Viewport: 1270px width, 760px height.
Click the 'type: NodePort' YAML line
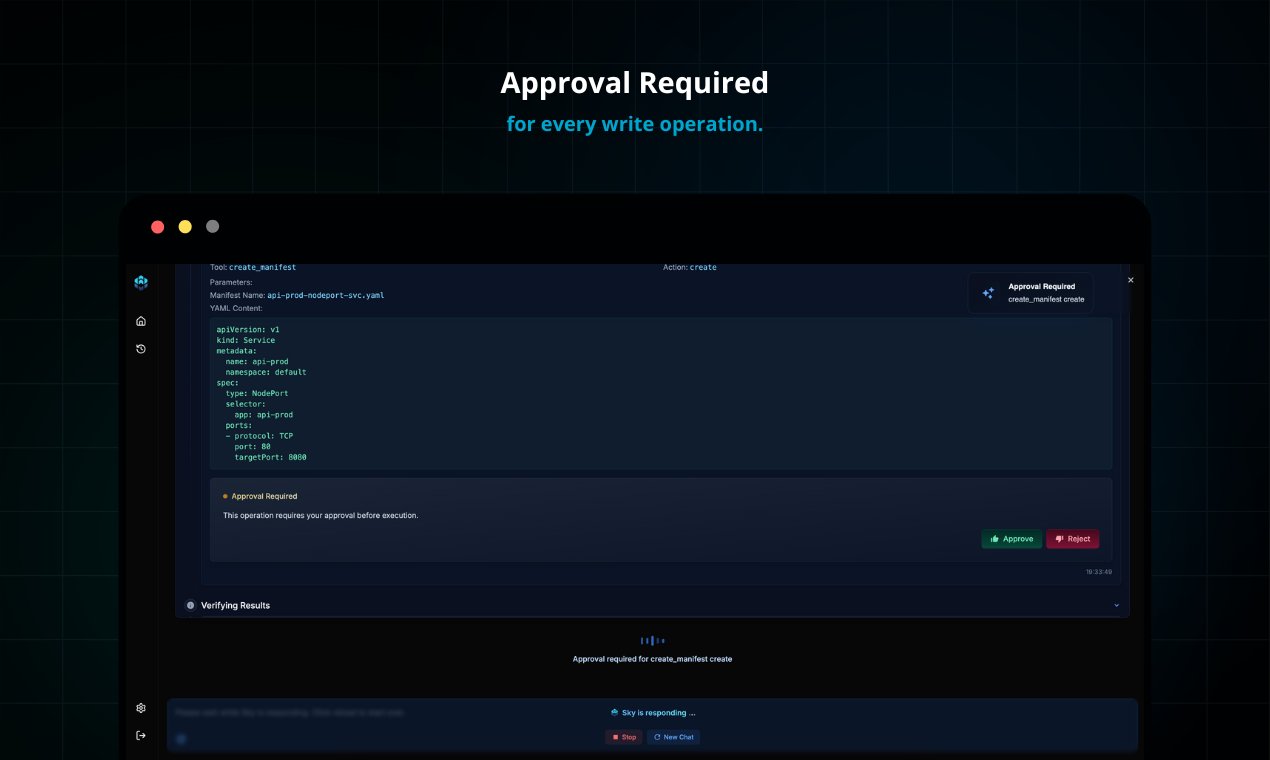[258, 393]
